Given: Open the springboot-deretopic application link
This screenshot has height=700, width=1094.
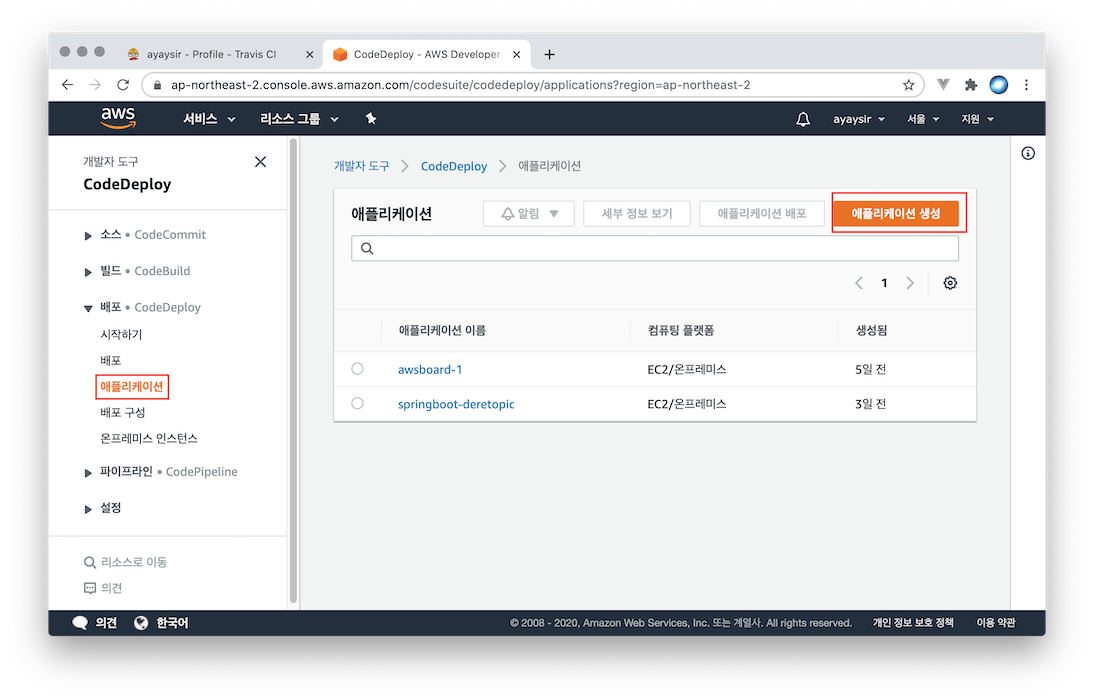Looking at the screenshot, I should click(456, 404).
